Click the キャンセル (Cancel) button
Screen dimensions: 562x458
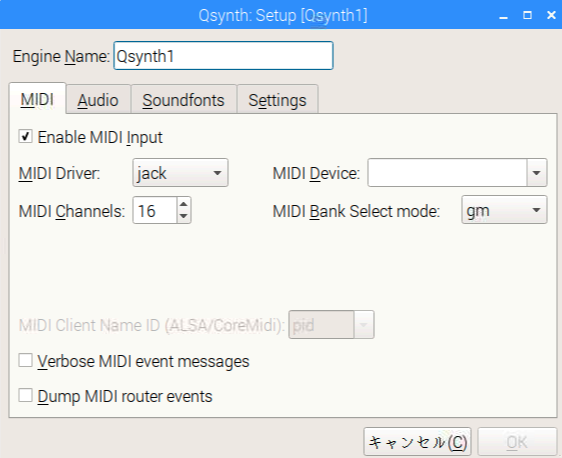click(x=418, y=442)
